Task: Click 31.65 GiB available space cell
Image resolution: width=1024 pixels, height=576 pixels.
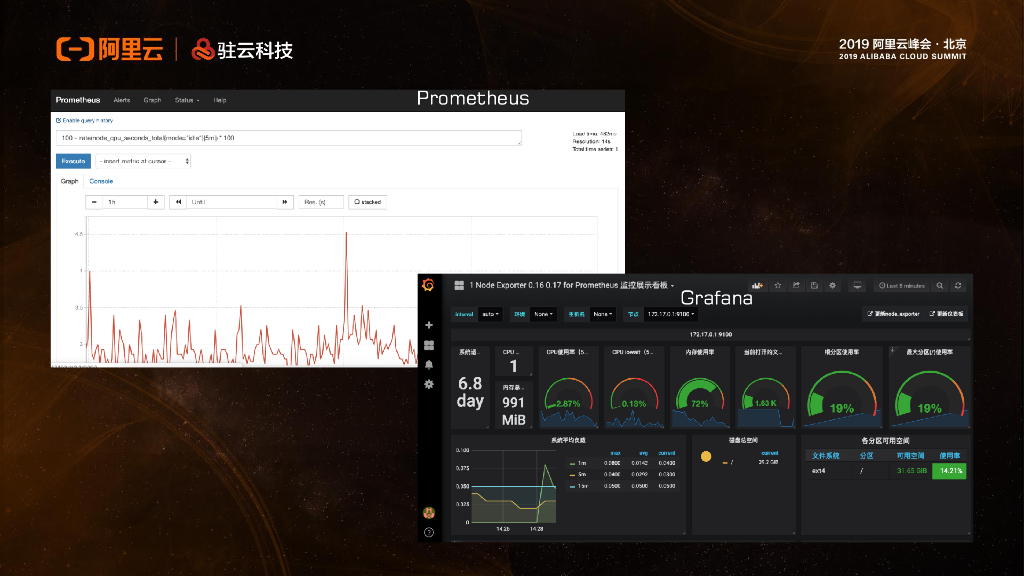Action: [x=912, y=470]
